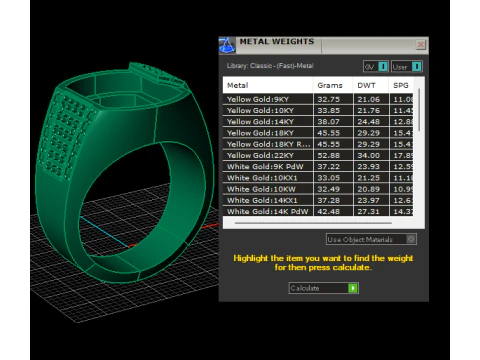
Task: Click the SPG column header
Action: [401, 85]
